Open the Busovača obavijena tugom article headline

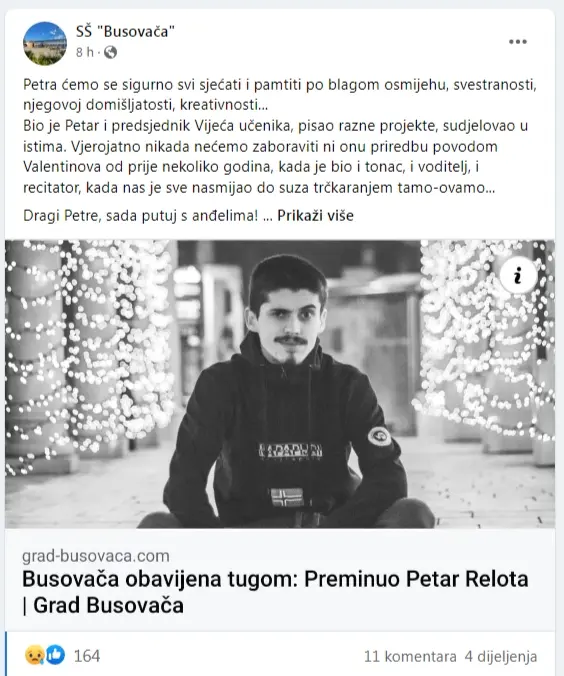click(x=275, y=592)
